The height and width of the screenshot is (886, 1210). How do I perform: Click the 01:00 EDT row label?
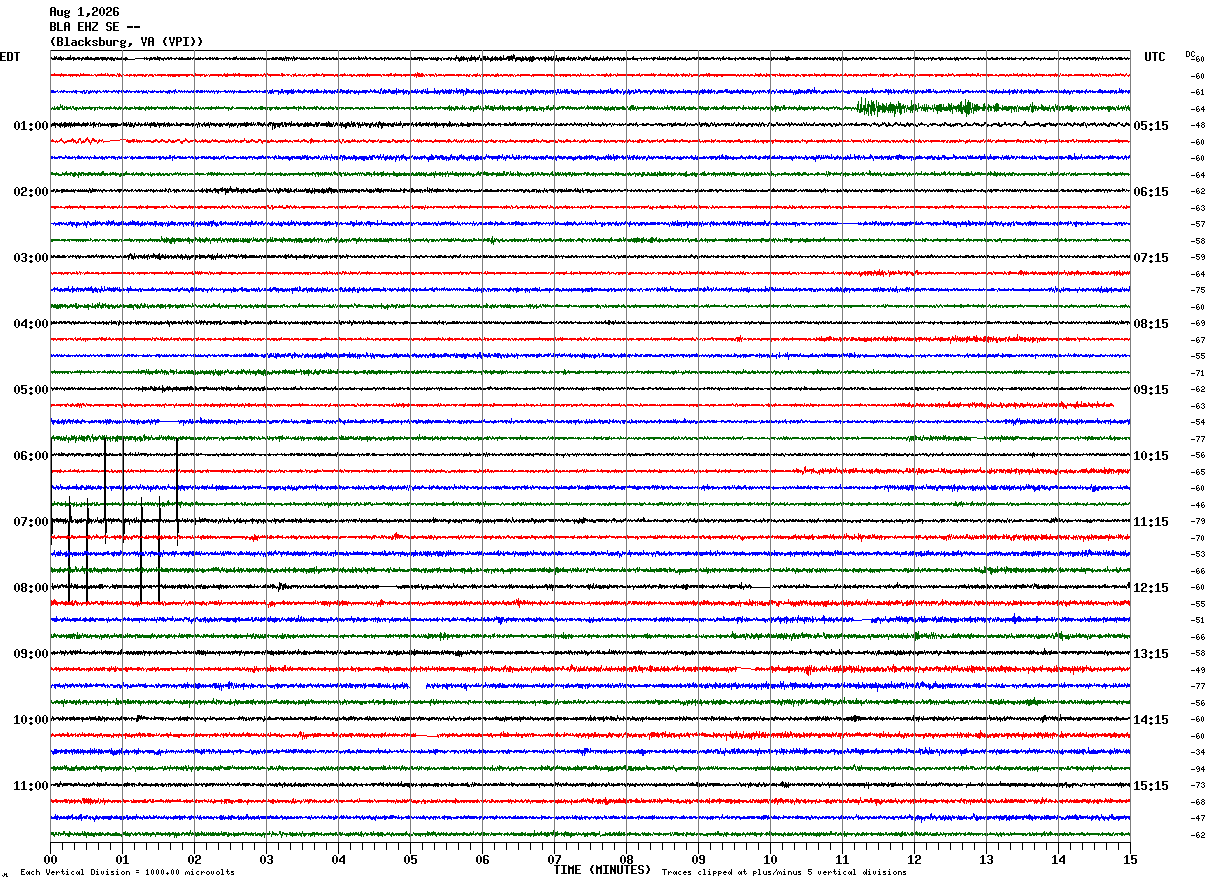(x=31, y=126)
